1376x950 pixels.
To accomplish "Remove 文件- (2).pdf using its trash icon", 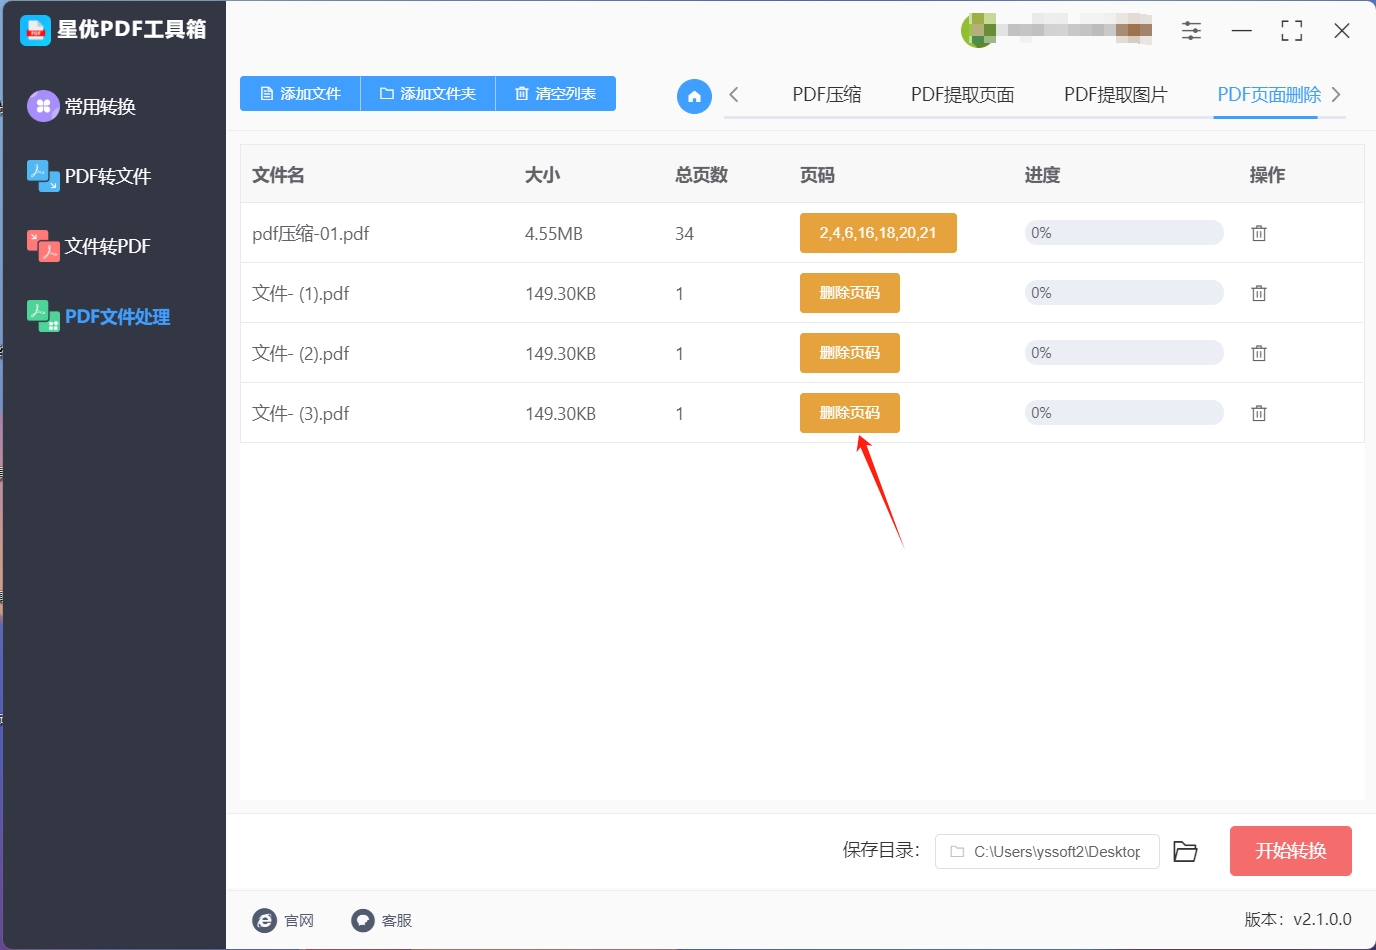I will (x=1259, y=353).
